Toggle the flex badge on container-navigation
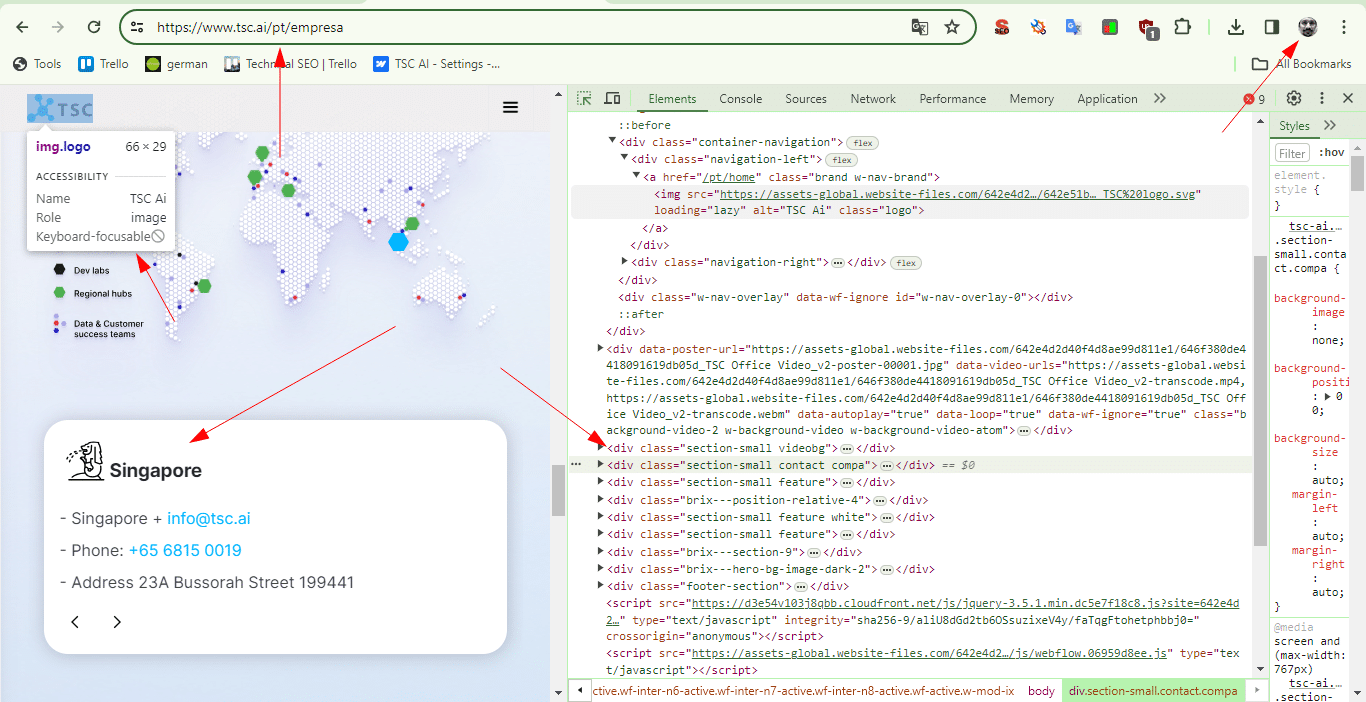This screenshot has width=1366, height=702. tap(863, 143)
